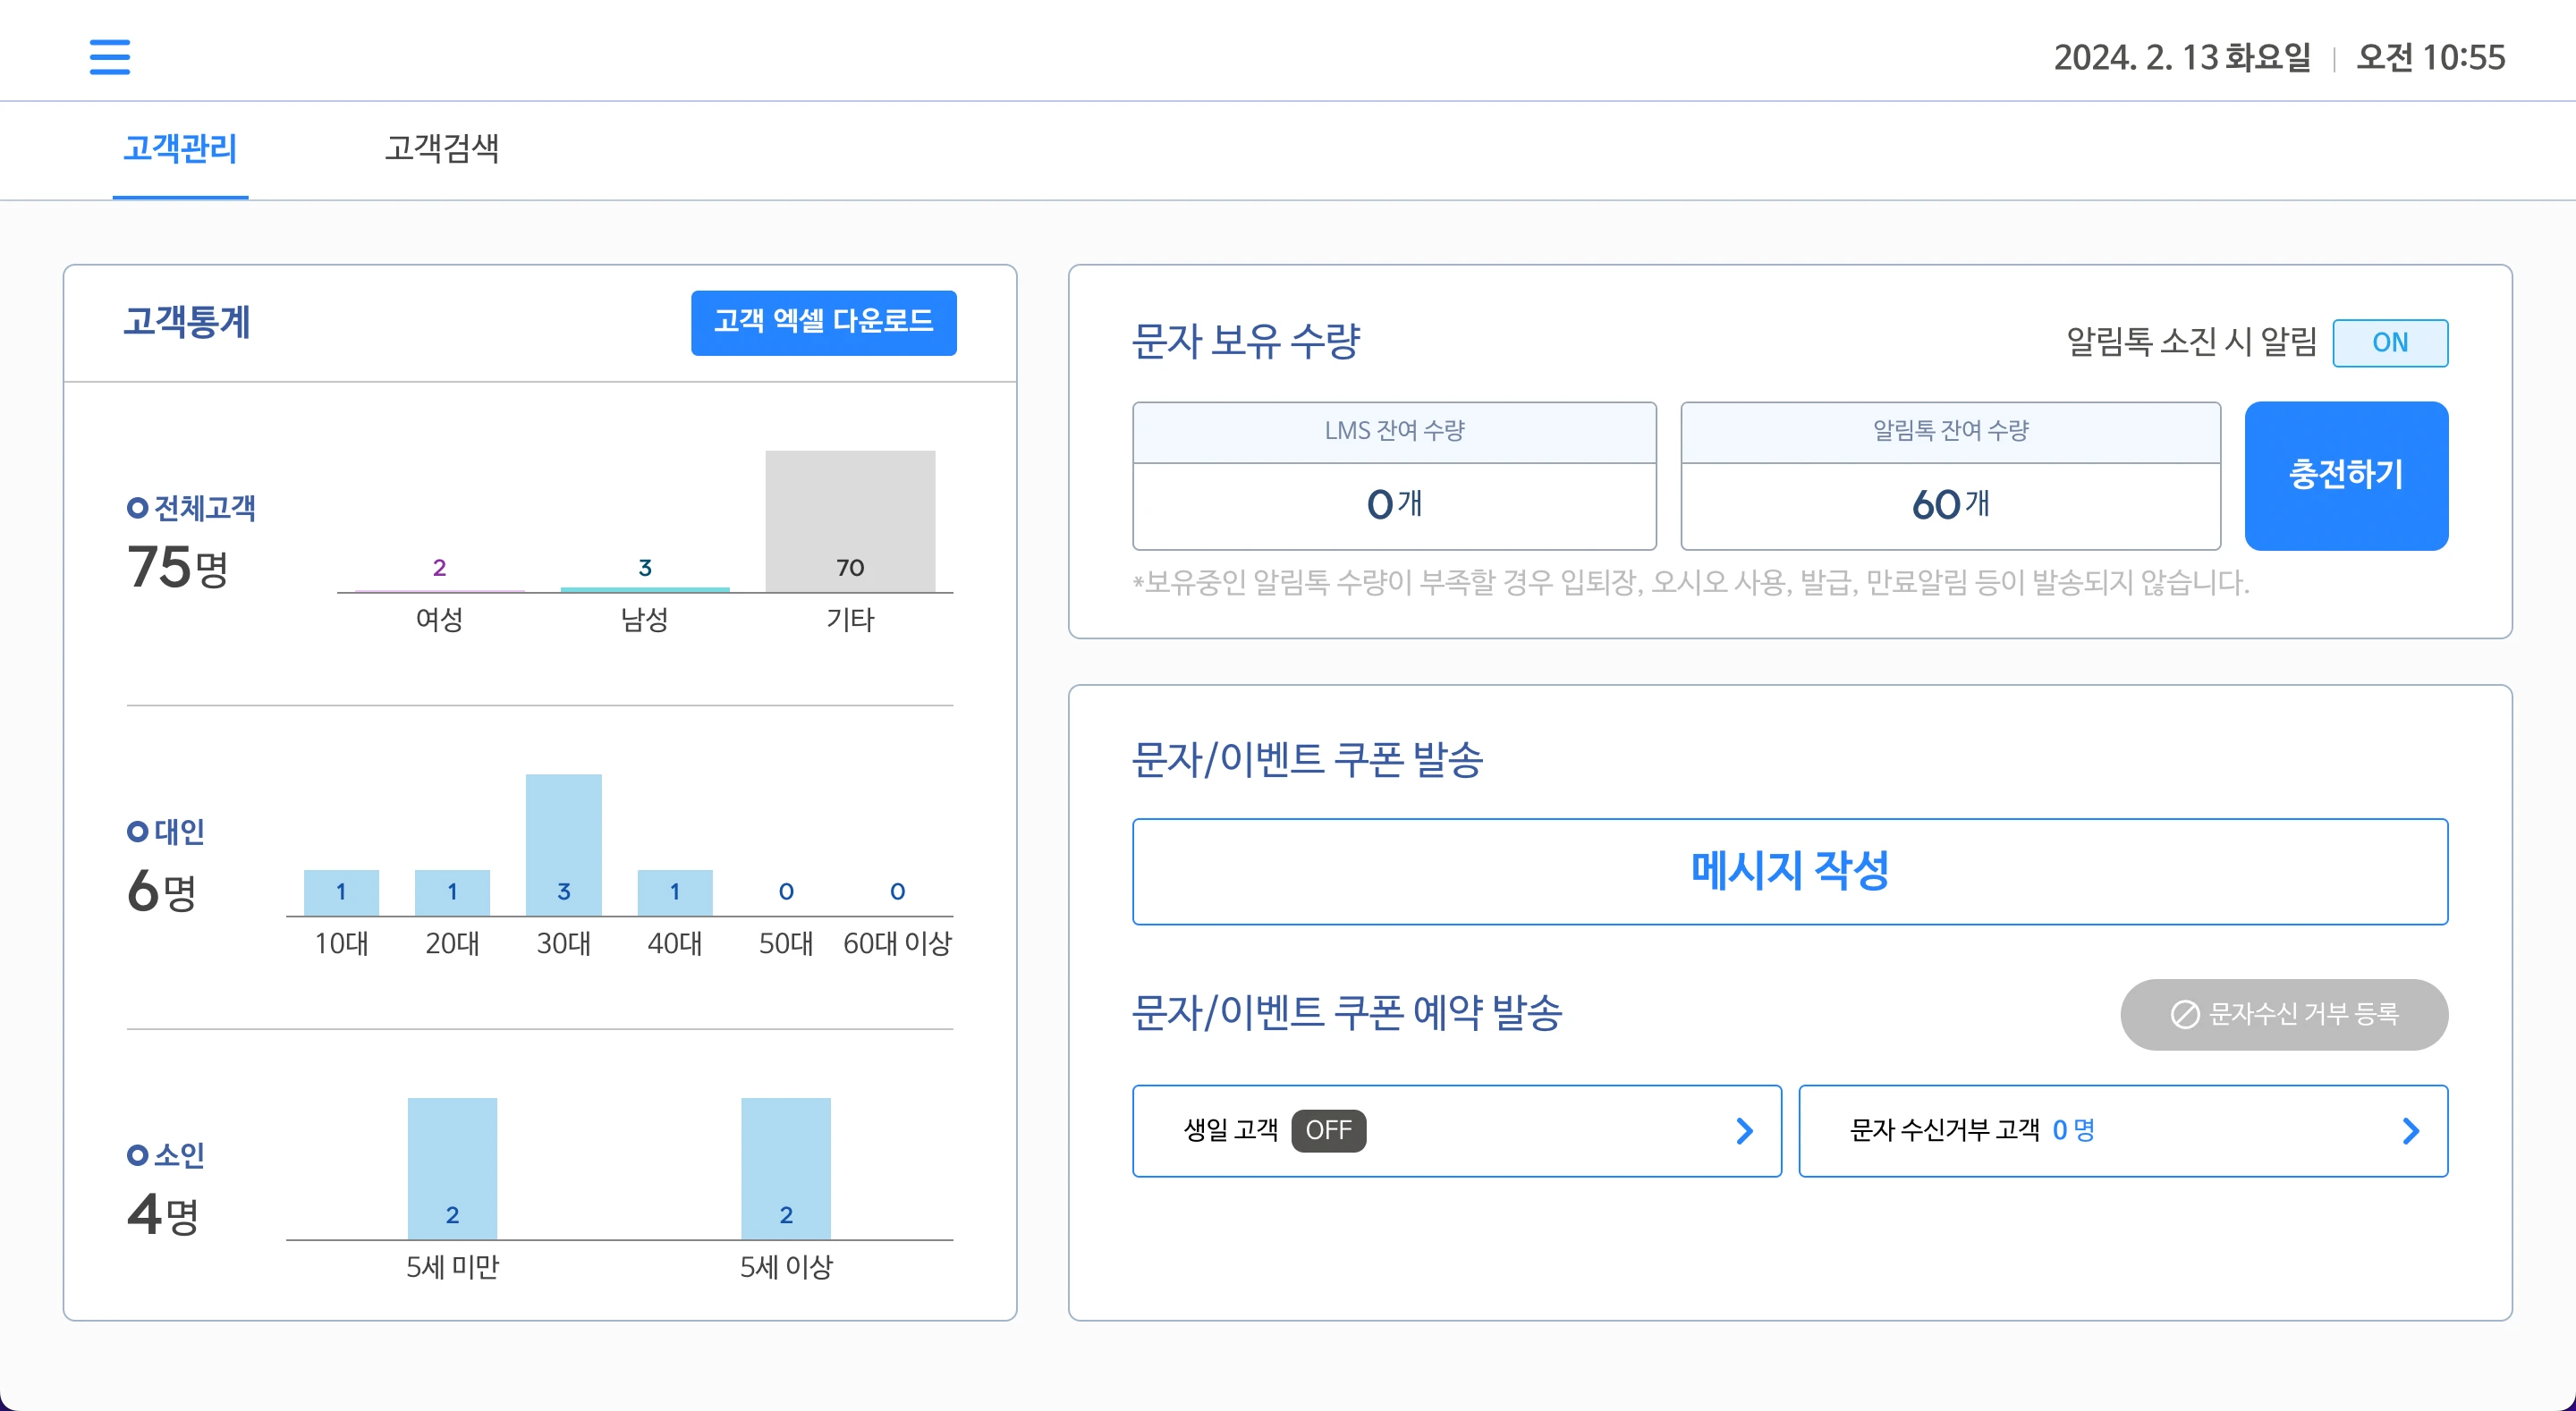Viewport: 2576px width, 1411px height.
Task: Click the 대인 6명 label
Action: 166,866
